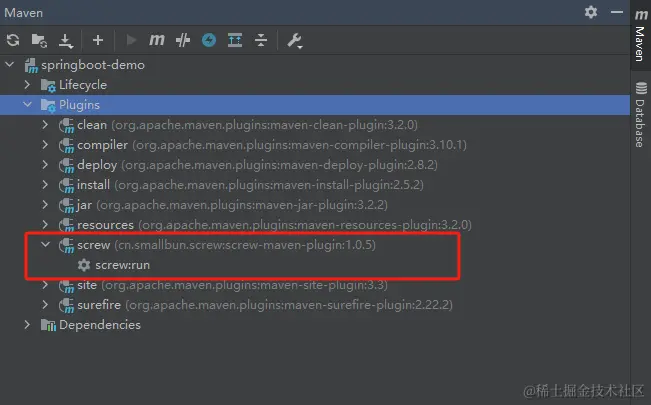Select springboot-demo project row

click(315, 64)
